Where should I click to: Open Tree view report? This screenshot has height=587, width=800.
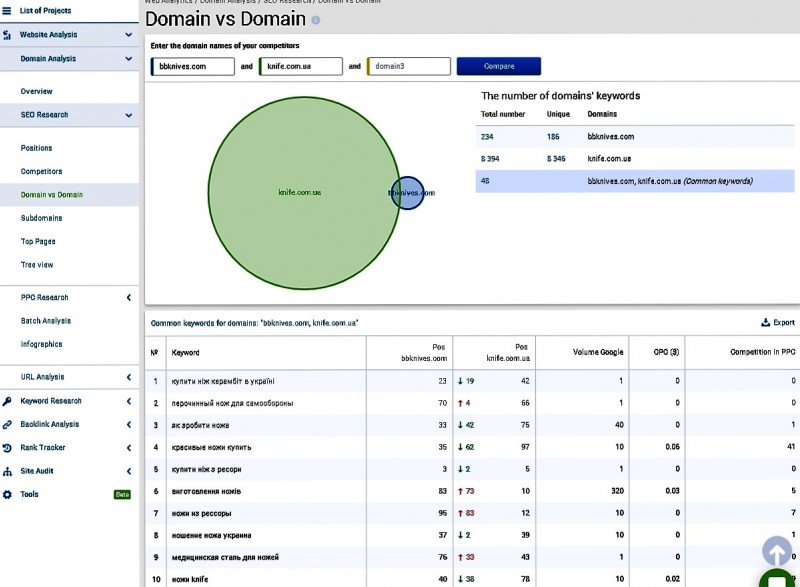point(37,265)
